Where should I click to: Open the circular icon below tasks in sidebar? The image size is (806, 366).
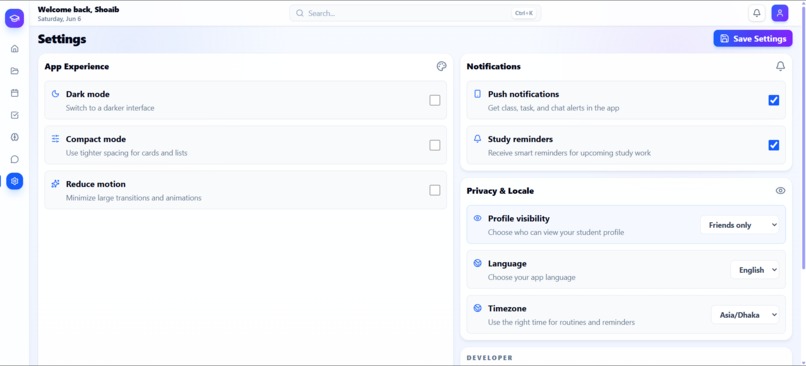14,137
